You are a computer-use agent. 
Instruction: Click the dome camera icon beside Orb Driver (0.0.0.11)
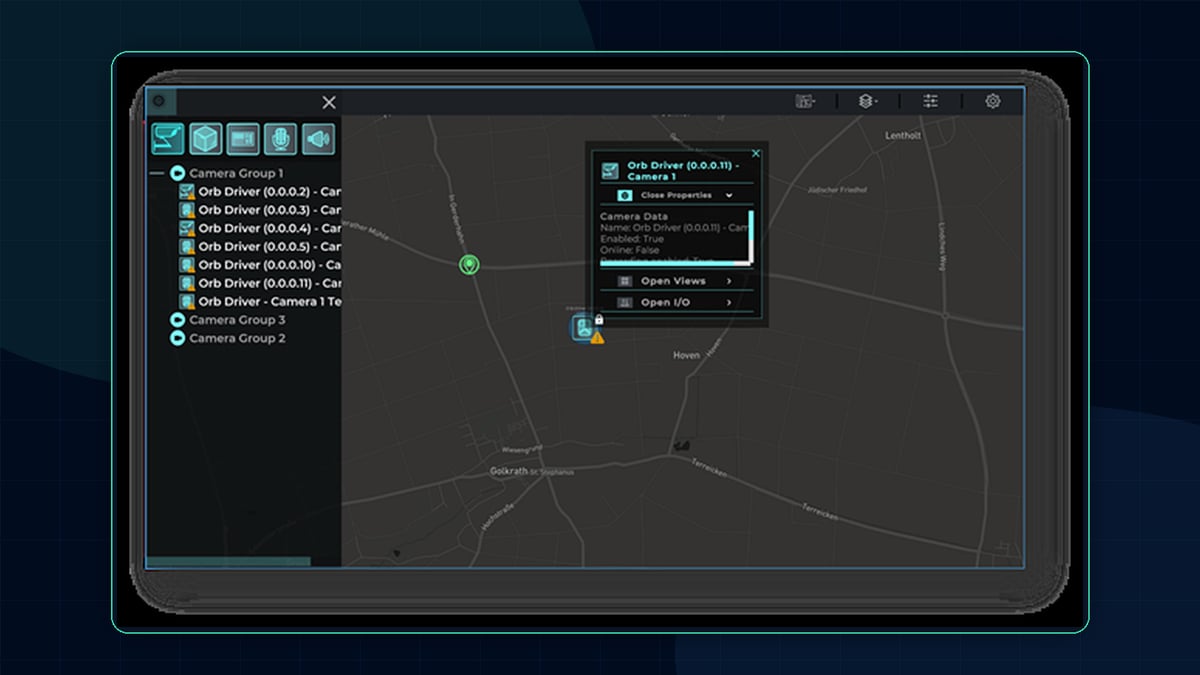[186, 283]
